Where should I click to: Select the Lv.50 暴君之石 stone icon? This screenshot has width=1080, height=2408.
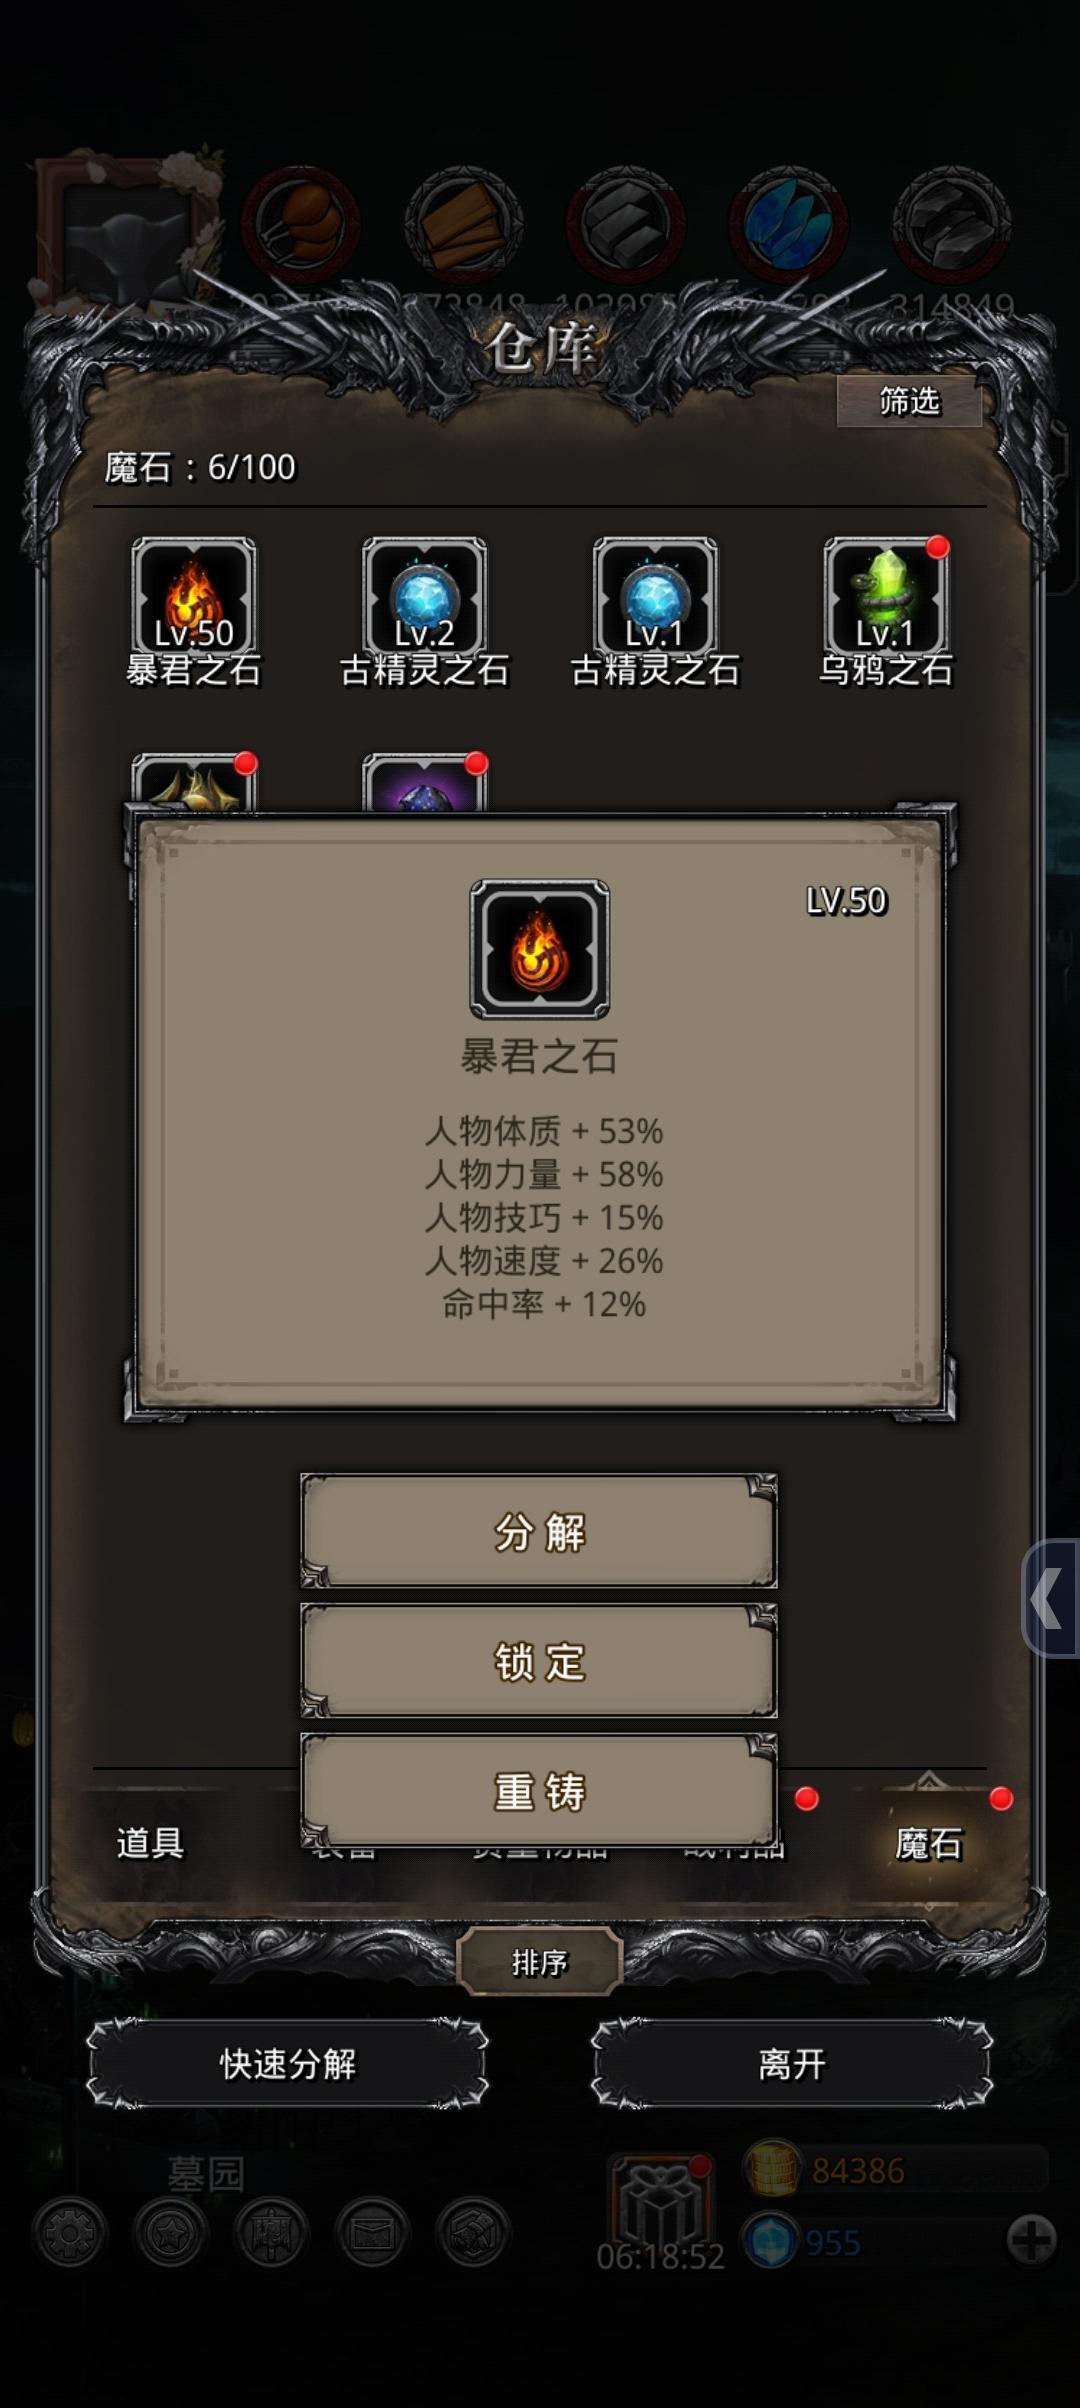point(193,597)
